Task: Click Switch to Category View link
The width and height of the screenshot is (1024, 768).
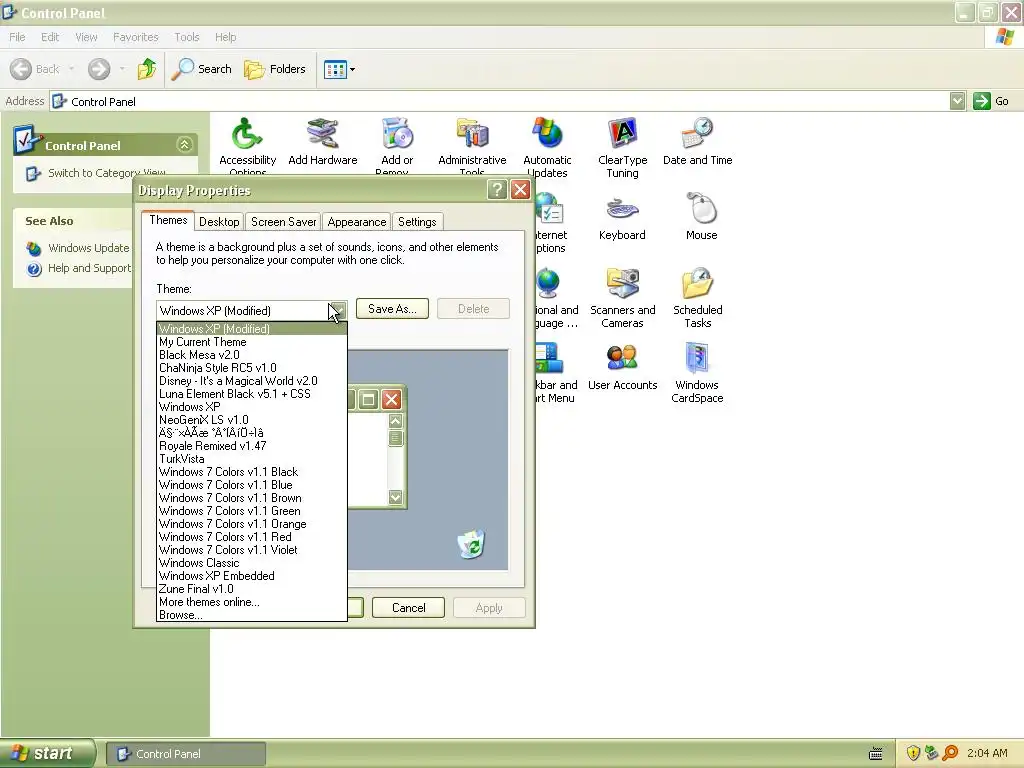Action: pos(106,173)
